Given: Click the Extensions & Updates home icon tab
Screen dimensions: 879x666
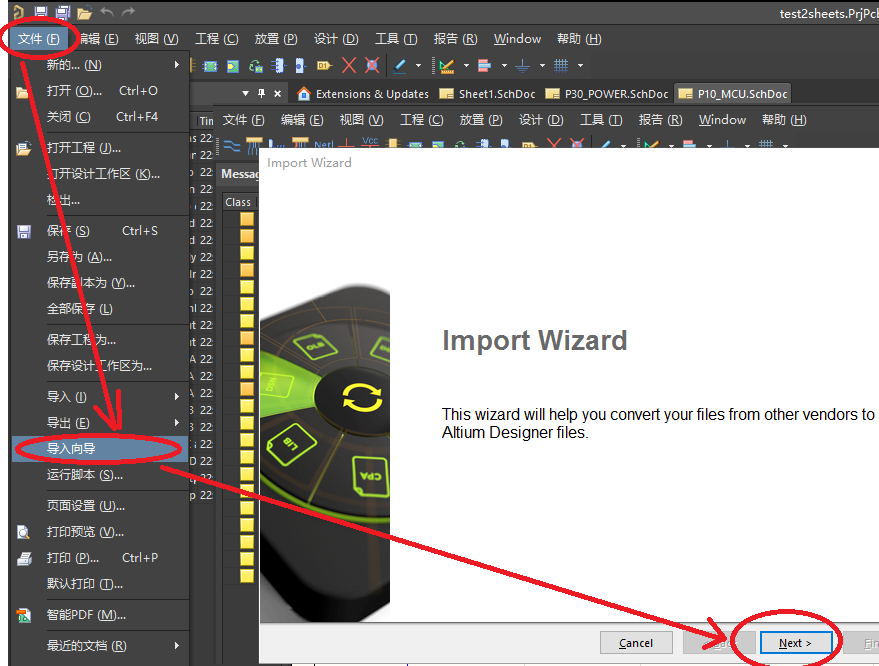Looking at the screenshot, I should click(363, 94).
